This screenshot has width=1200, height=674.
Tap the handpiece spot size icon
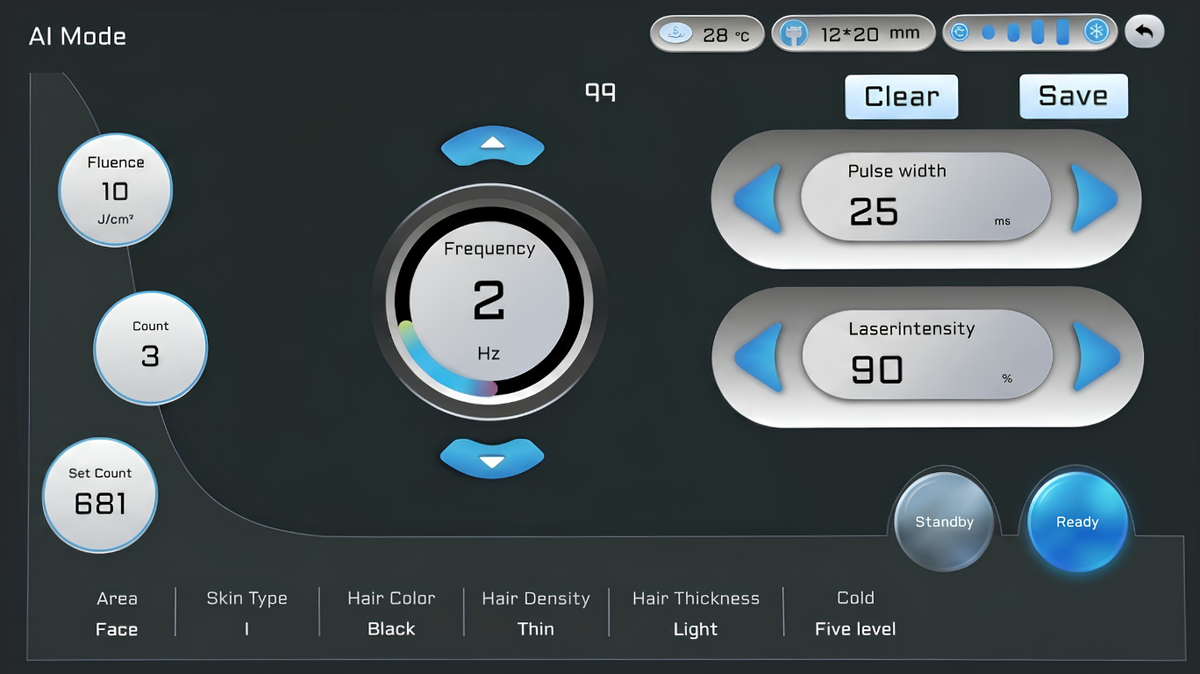pyautogui.click(x=796, y=33)
